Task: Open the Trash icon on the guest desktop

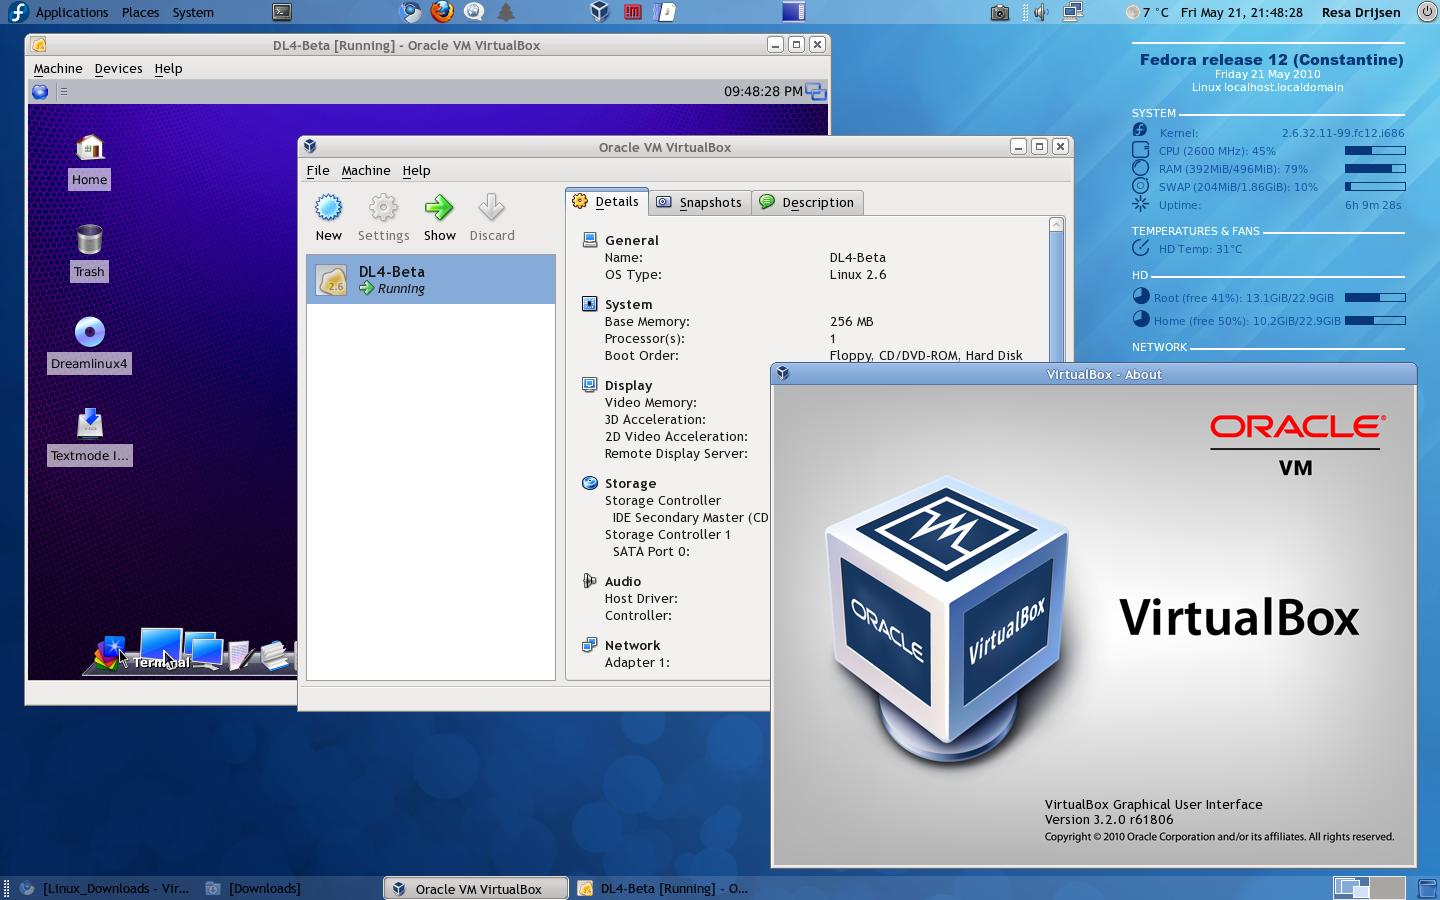Action: 90,240
